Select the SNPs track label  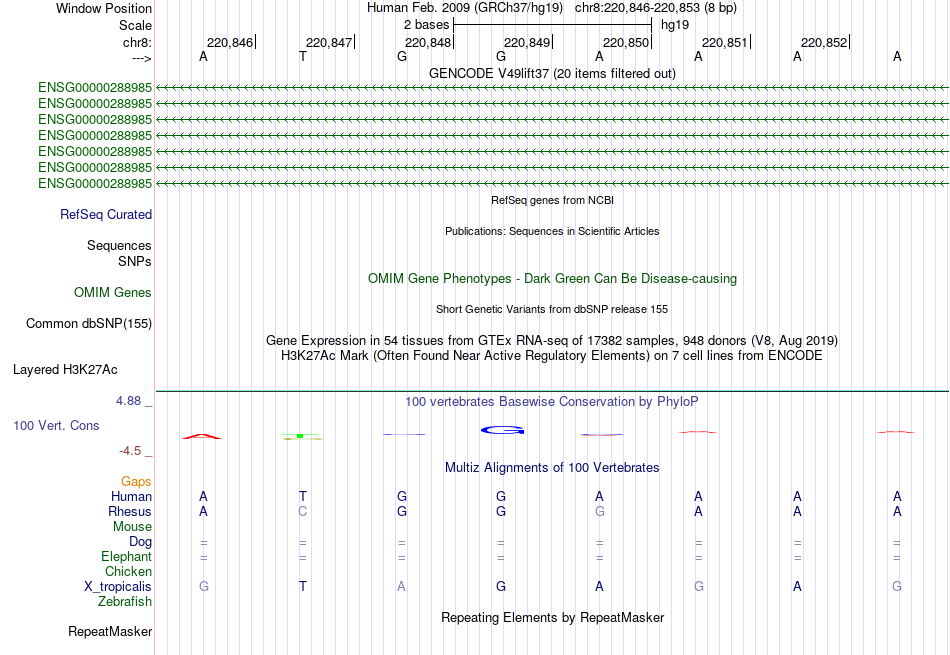(x=135, y=261)
